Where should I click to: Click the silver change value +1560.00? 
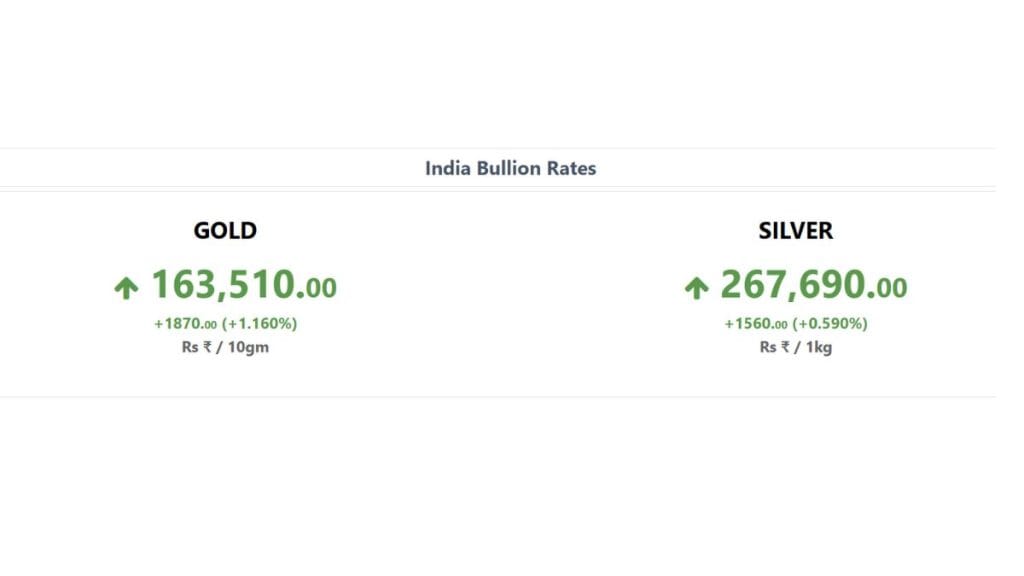tap(755, 323)
